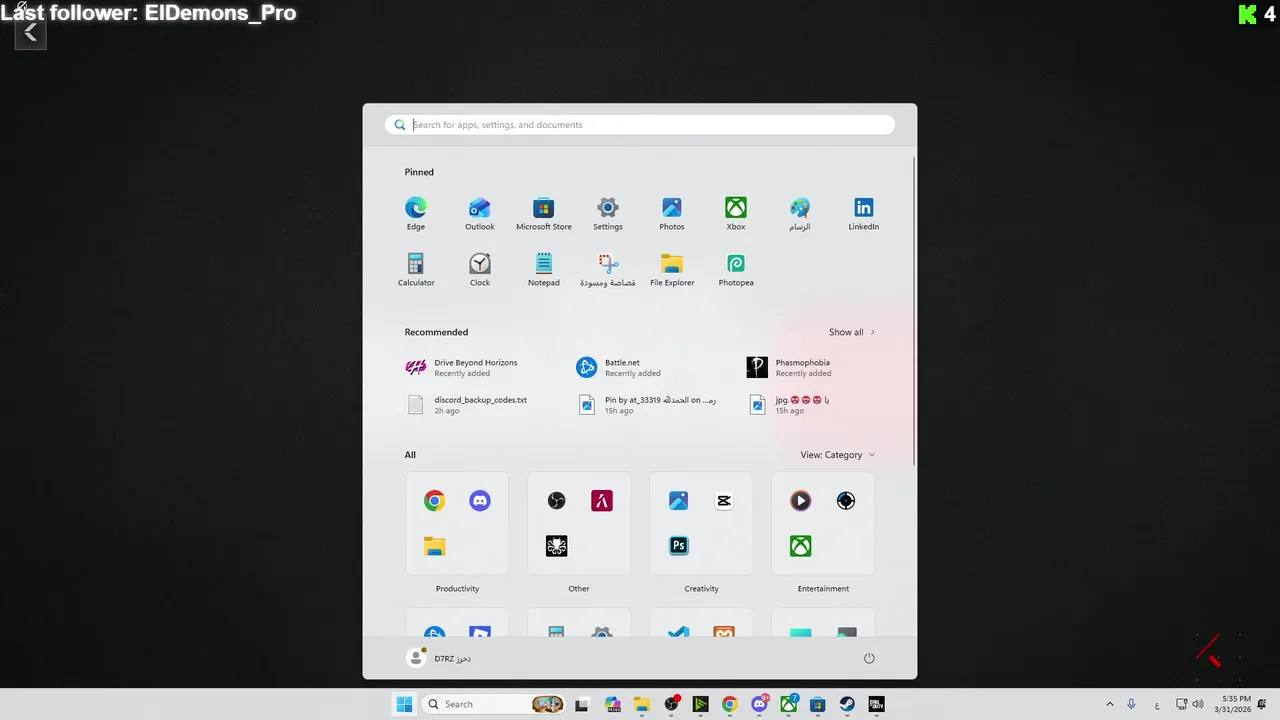Open pinned File Explorer
The height and width of the screenshot is (720, 1280).
coord(672,269)
